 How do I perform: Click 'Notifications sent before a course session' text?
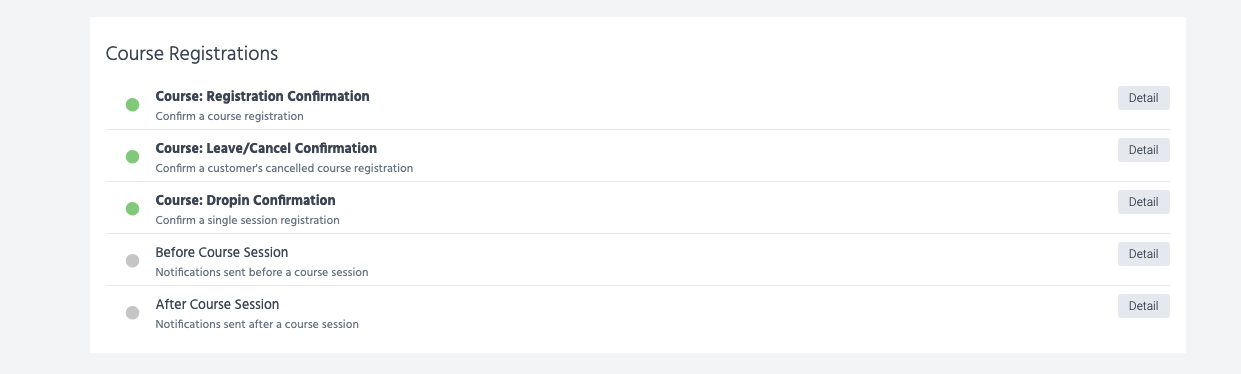[261, 272]
